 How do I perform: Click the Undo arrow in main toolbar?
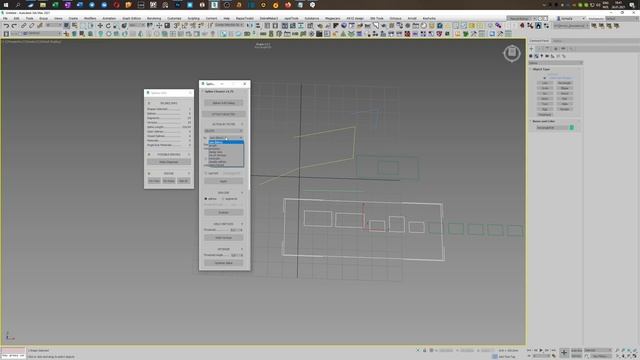(6, 26)
